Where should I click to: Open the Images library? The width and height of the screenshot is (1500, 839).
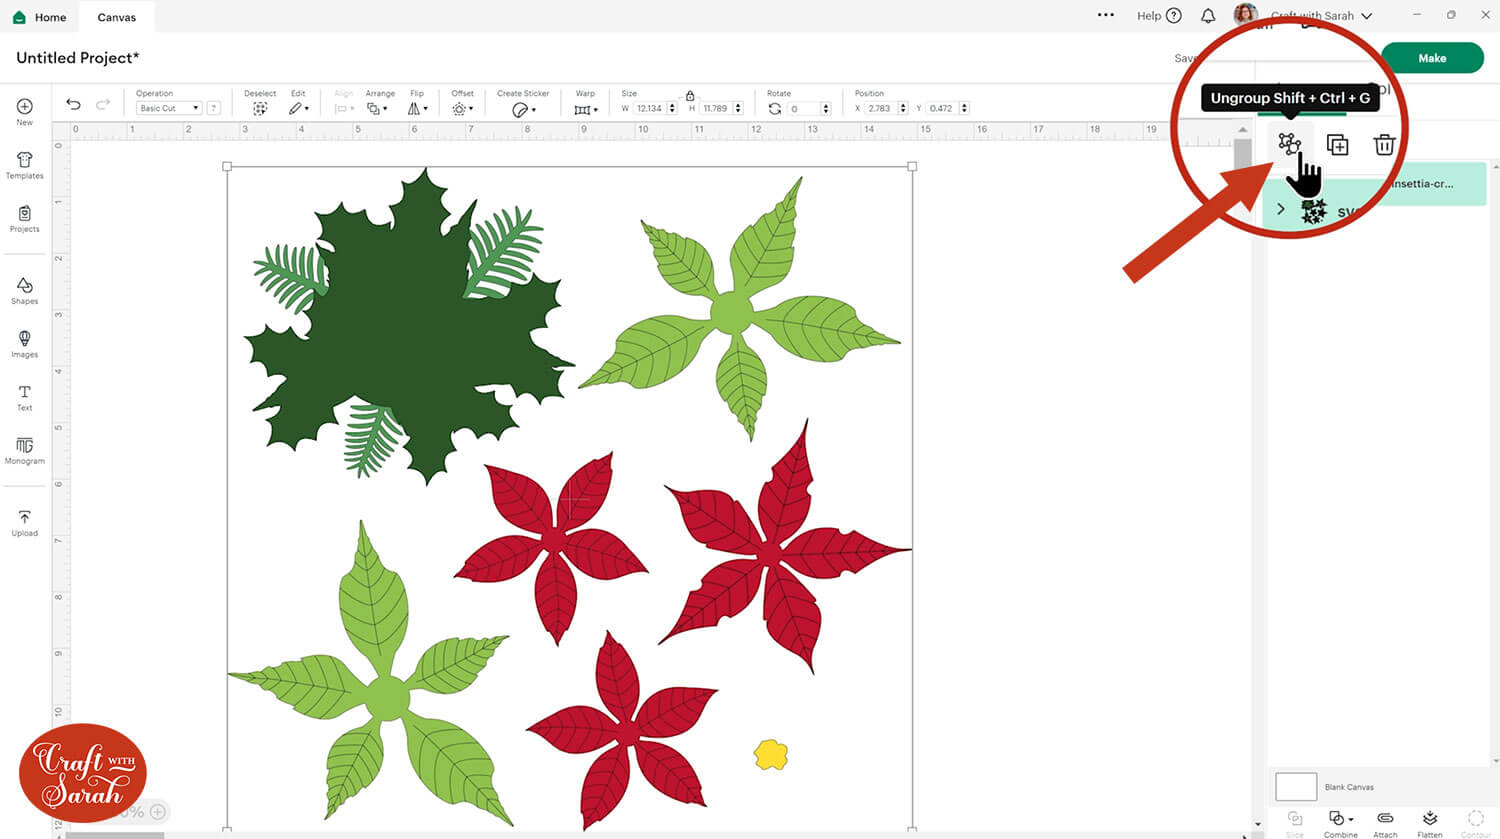[24, 344]
